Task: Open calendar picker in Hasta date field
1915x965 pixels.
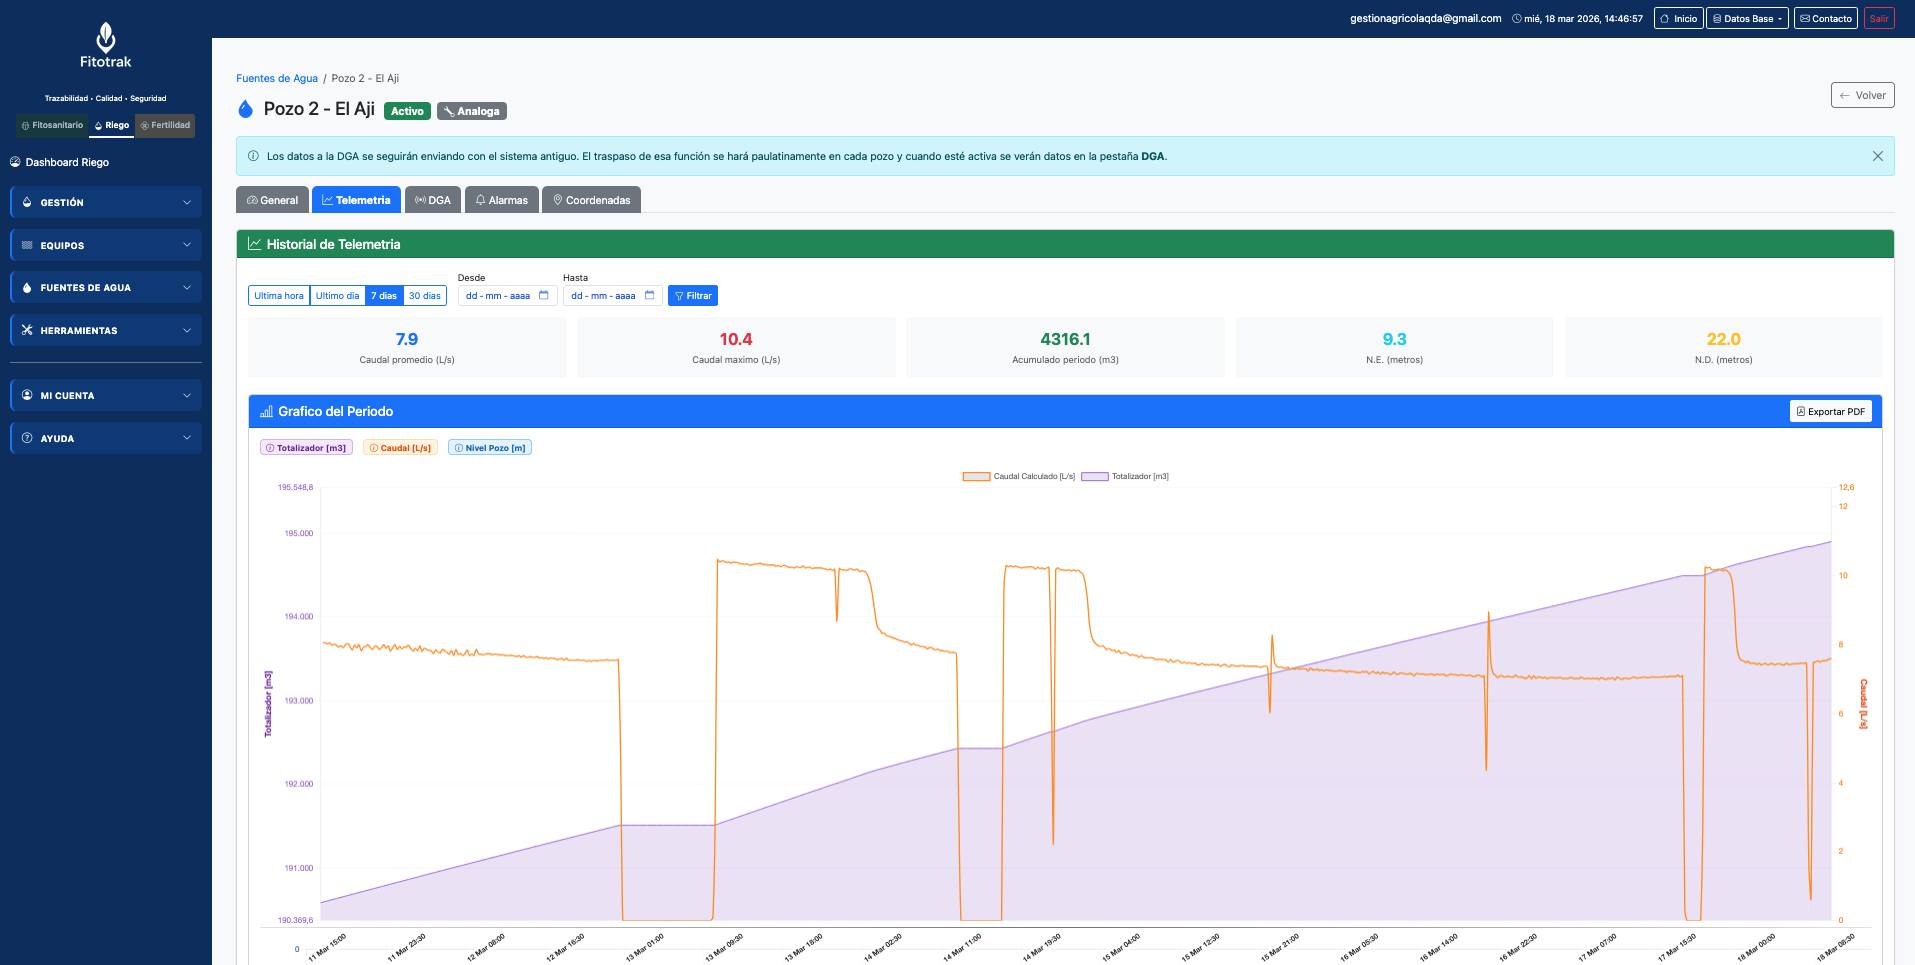Action: coord(649,295)
